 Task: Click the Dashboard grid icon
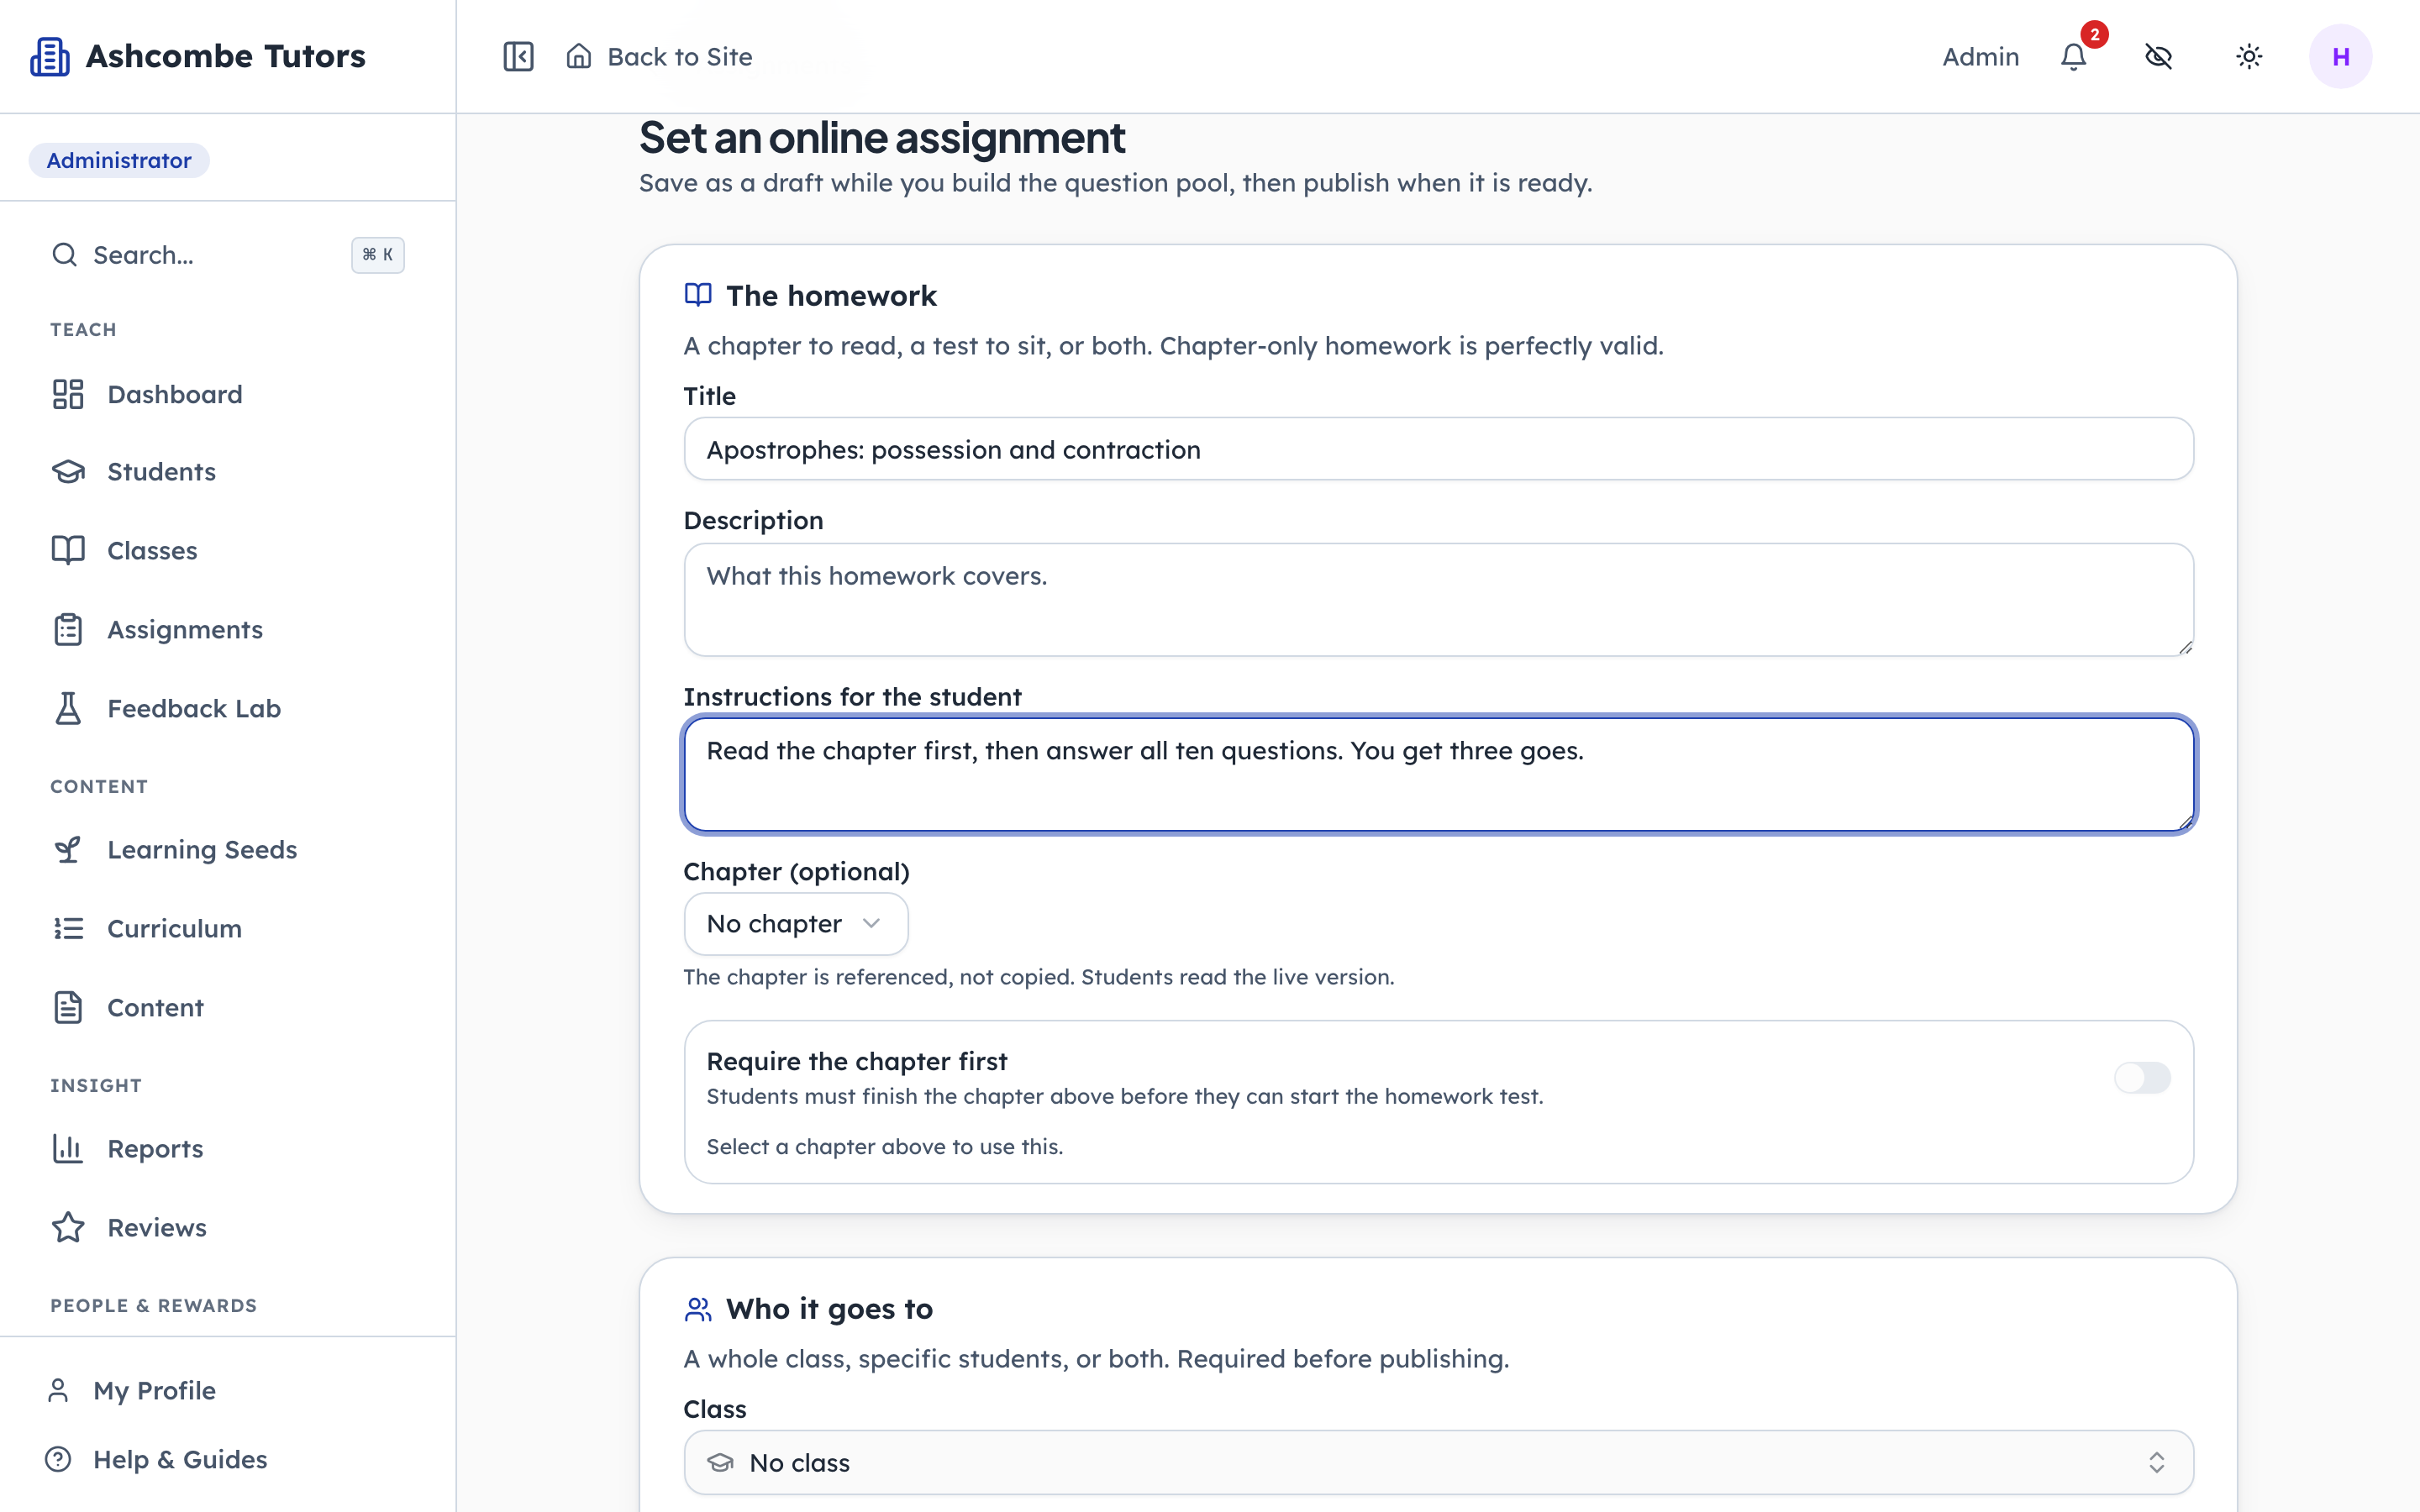point(68,394)
